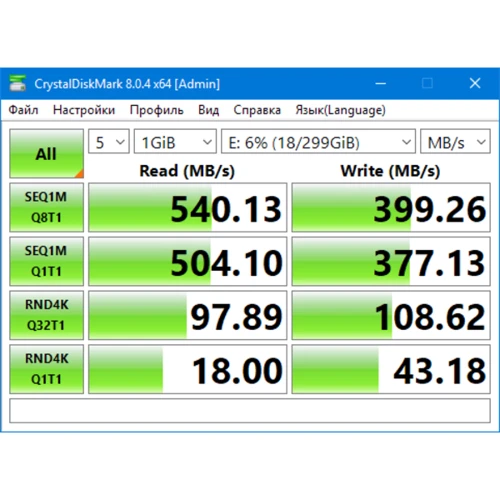
Task: Start the SEQ1M Q8T1 test
Action: coord(46,207)
